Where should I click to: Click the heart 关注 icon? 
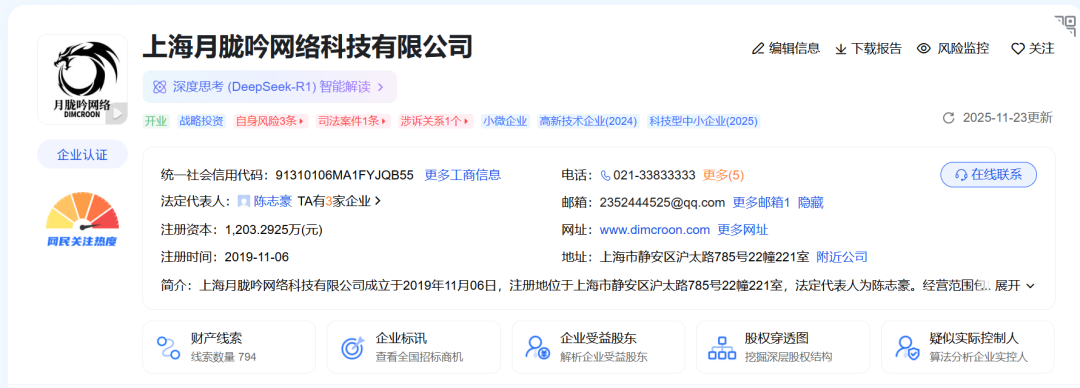(1017, 49)
